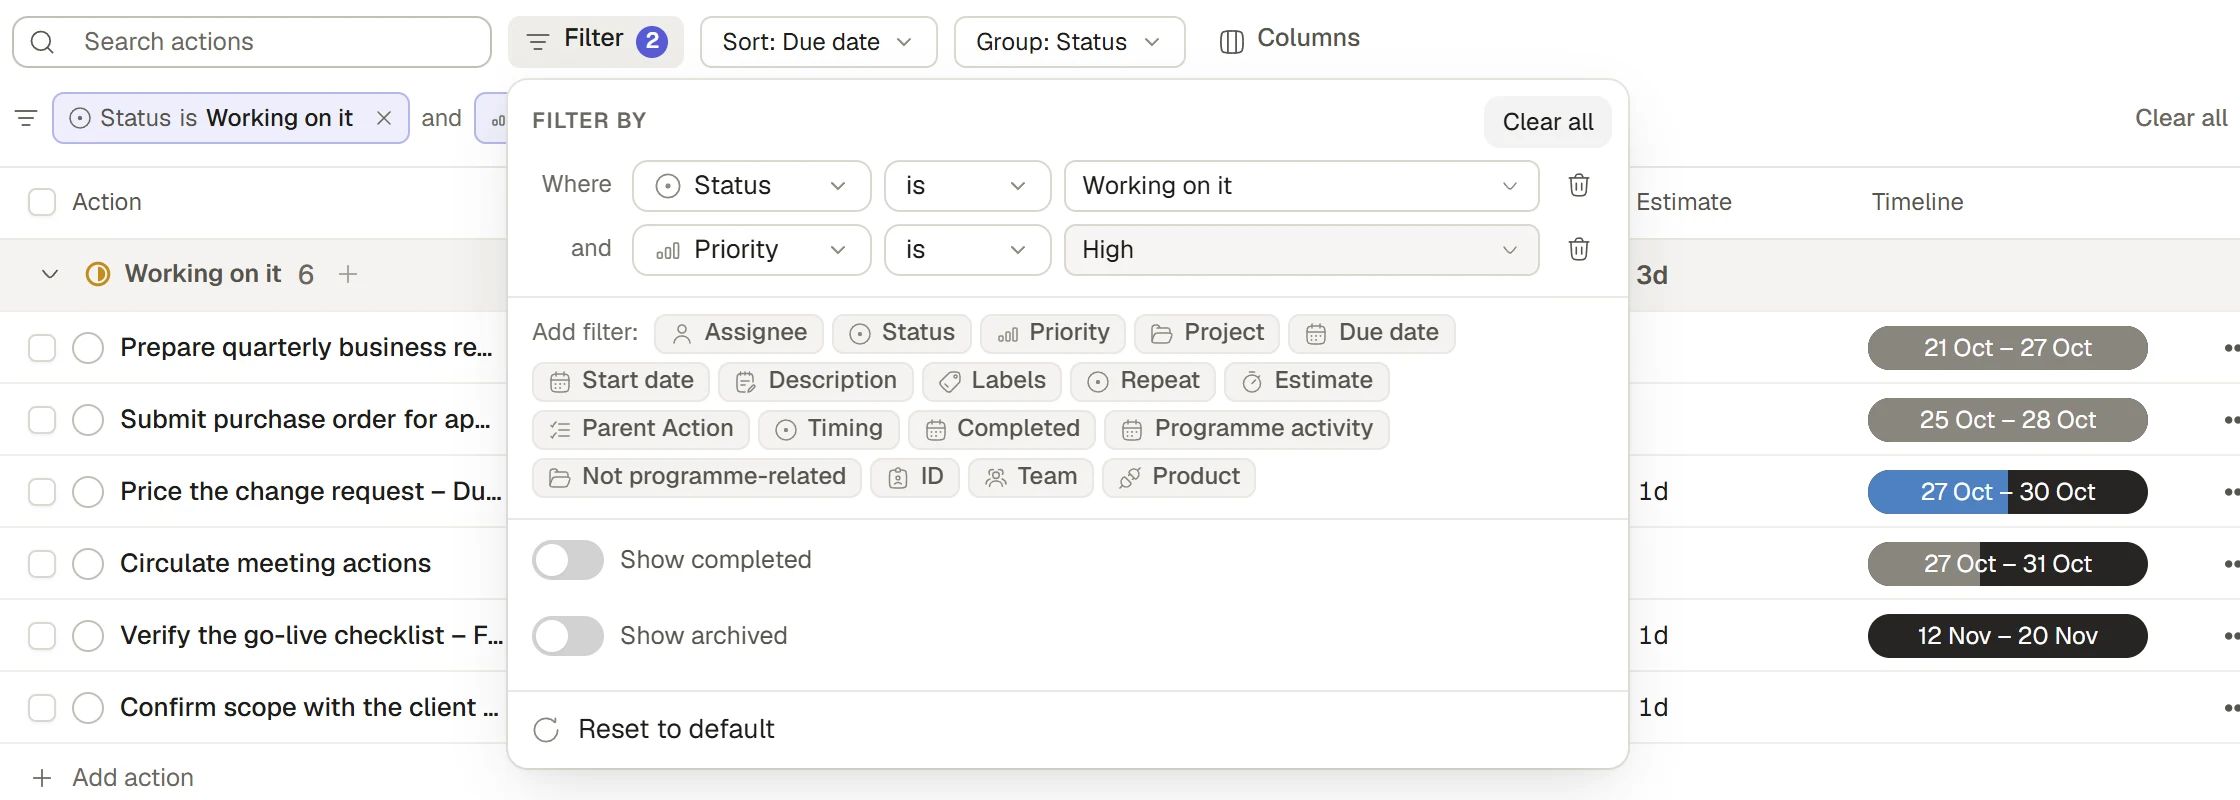Delete the Priority filter row with trash icon
This screenshot has height=800, width=2240.
click(x=1579, y=249)
